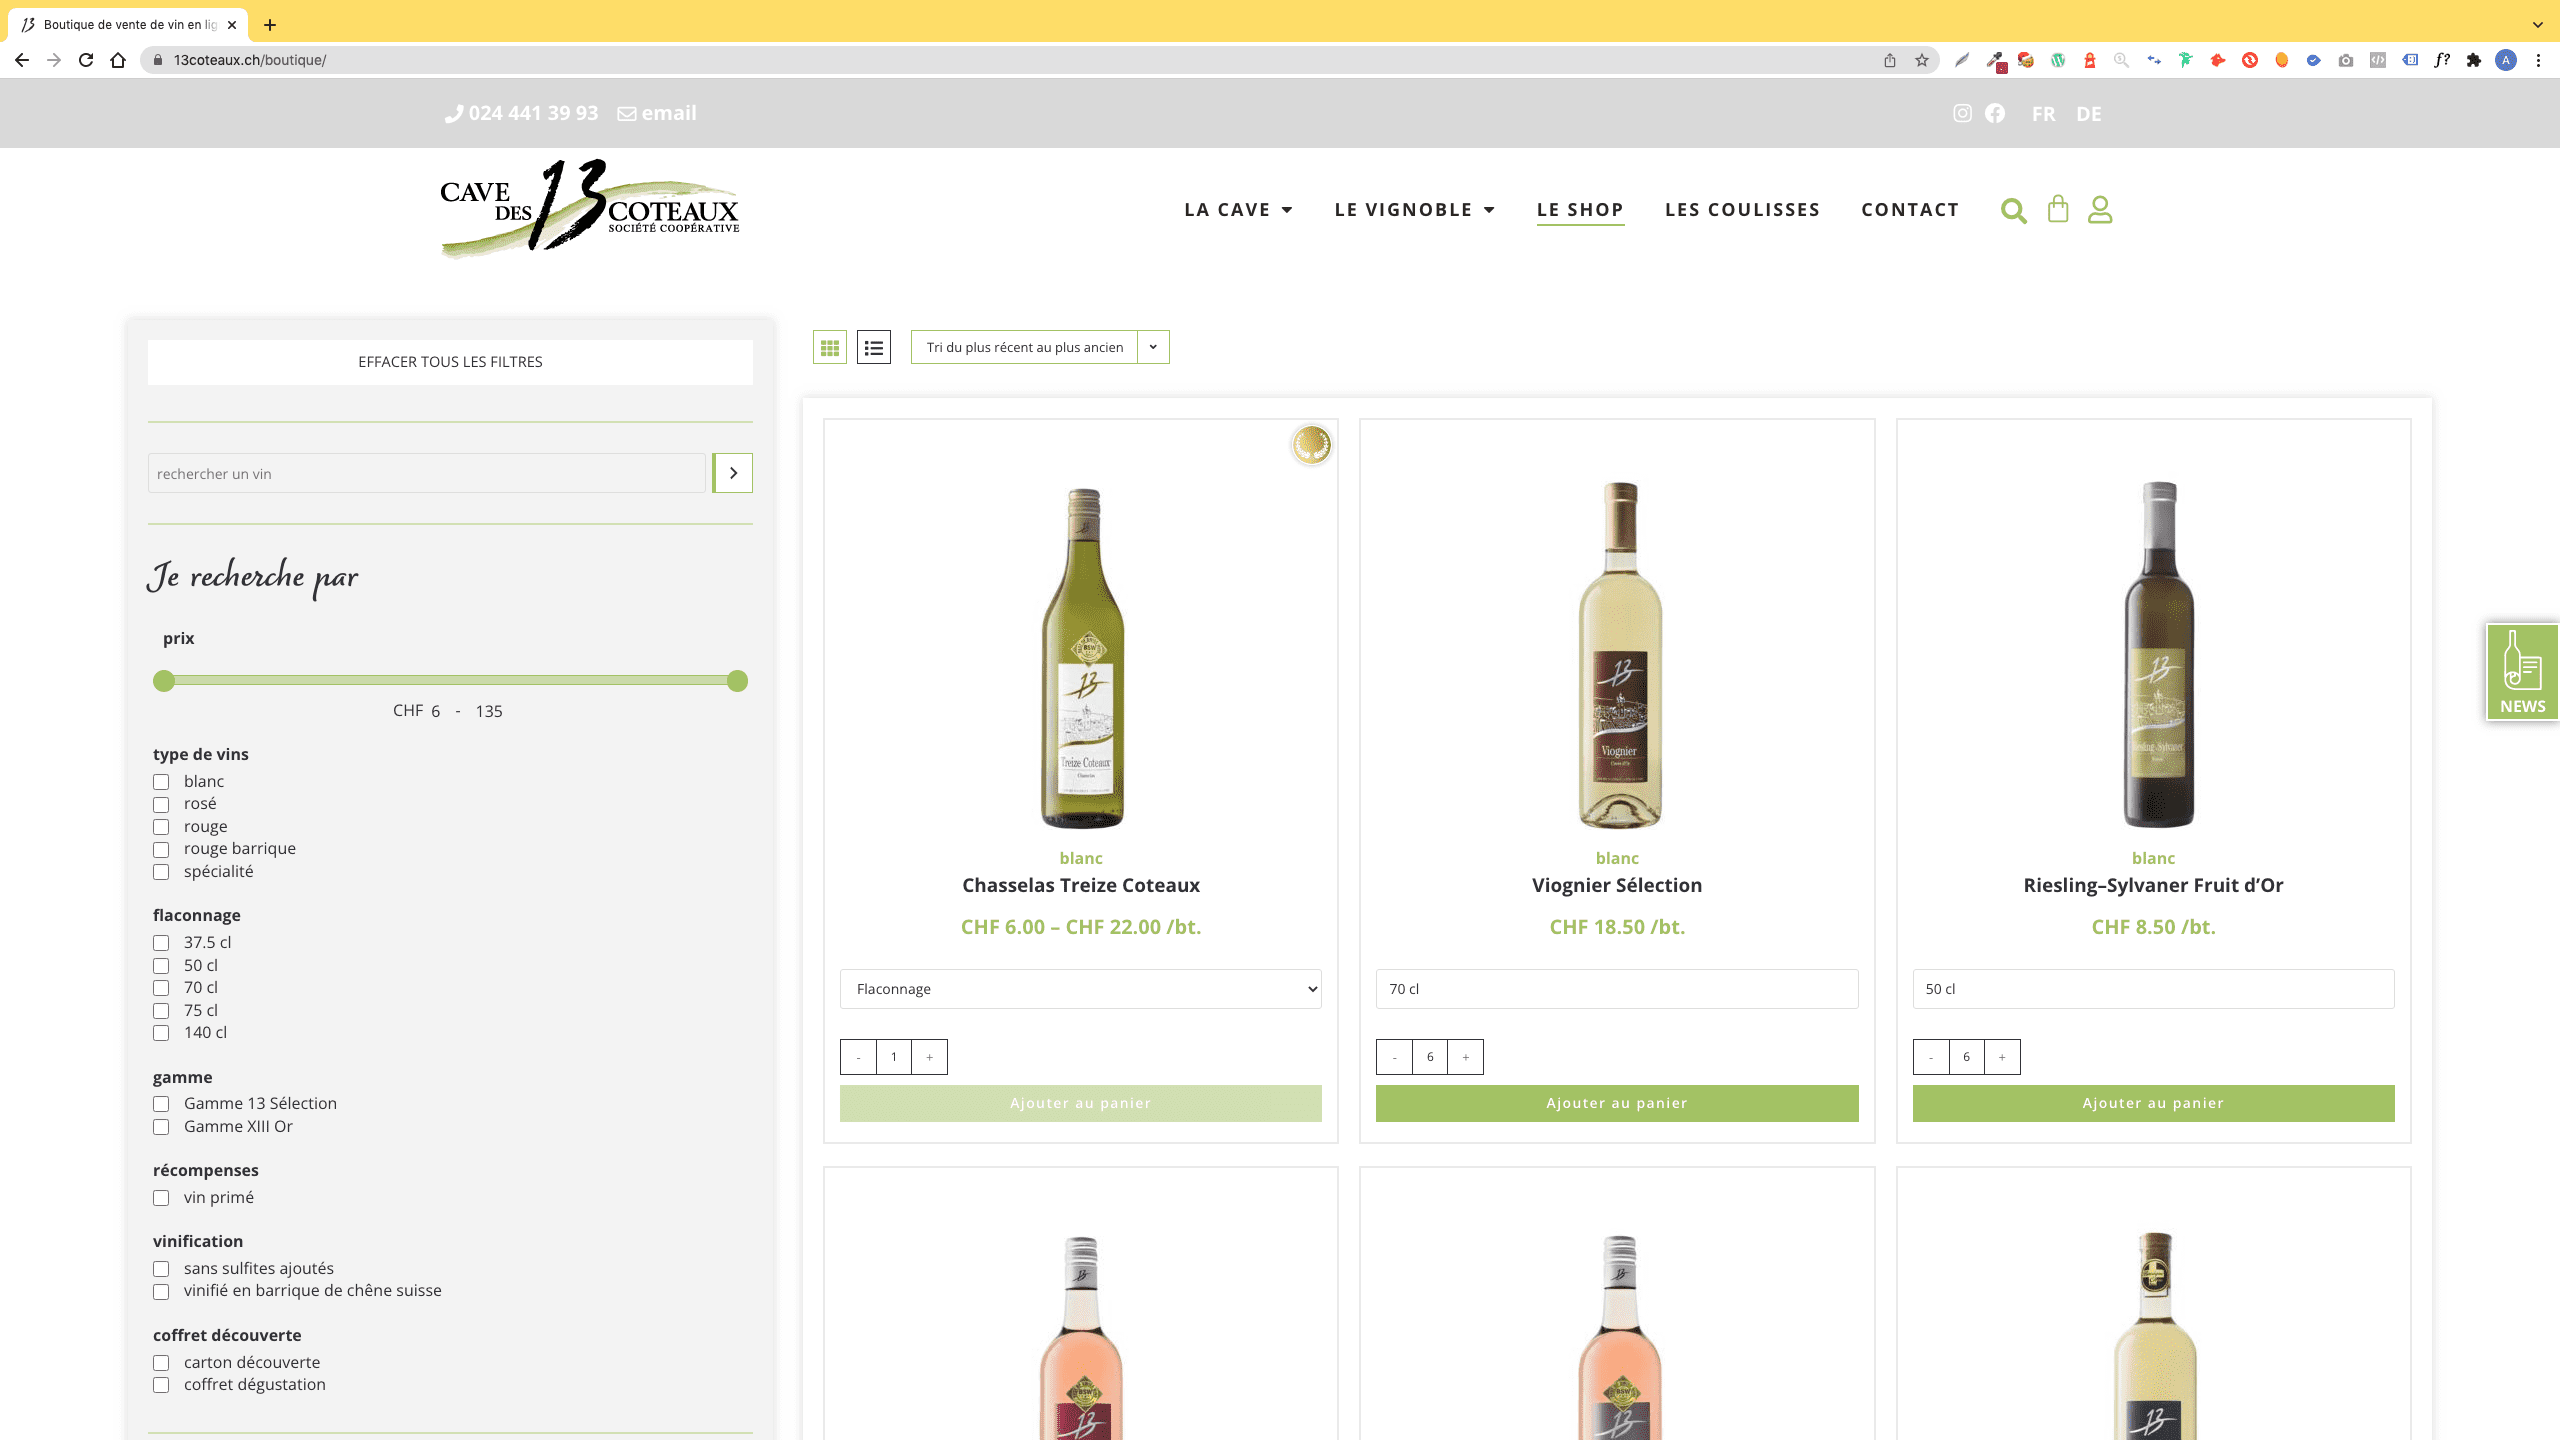This screenshot has height=1440, width=2560.
Task: Click EFFACER TOUS LES FILTRES button
Action: 450,362
